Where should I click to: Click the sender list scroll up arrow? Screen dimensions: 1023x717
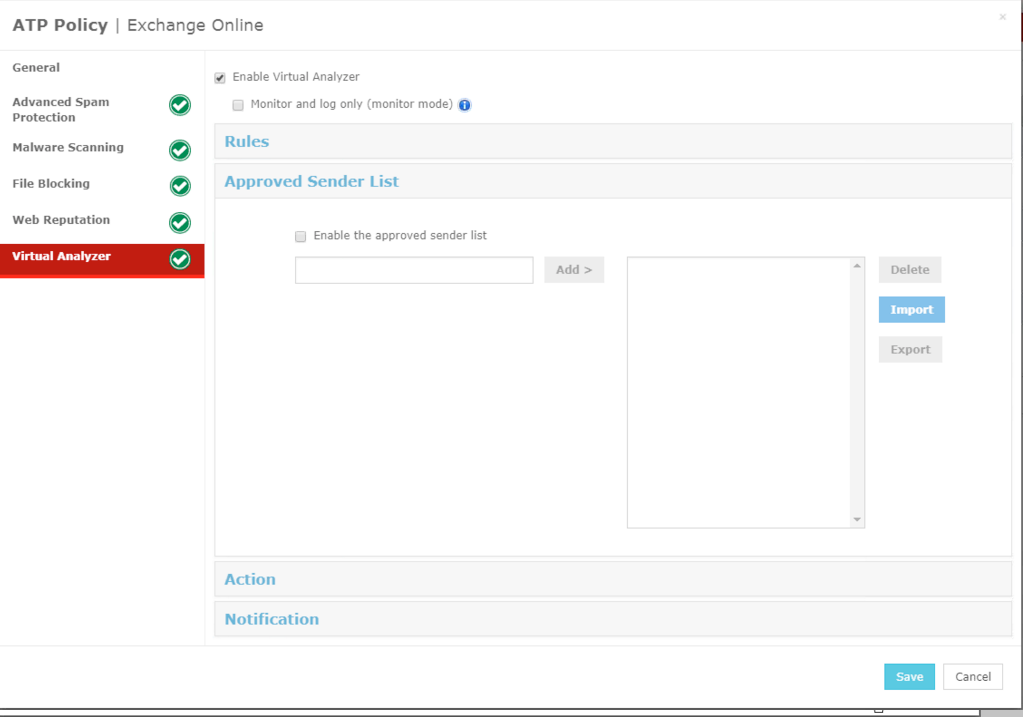857,266
